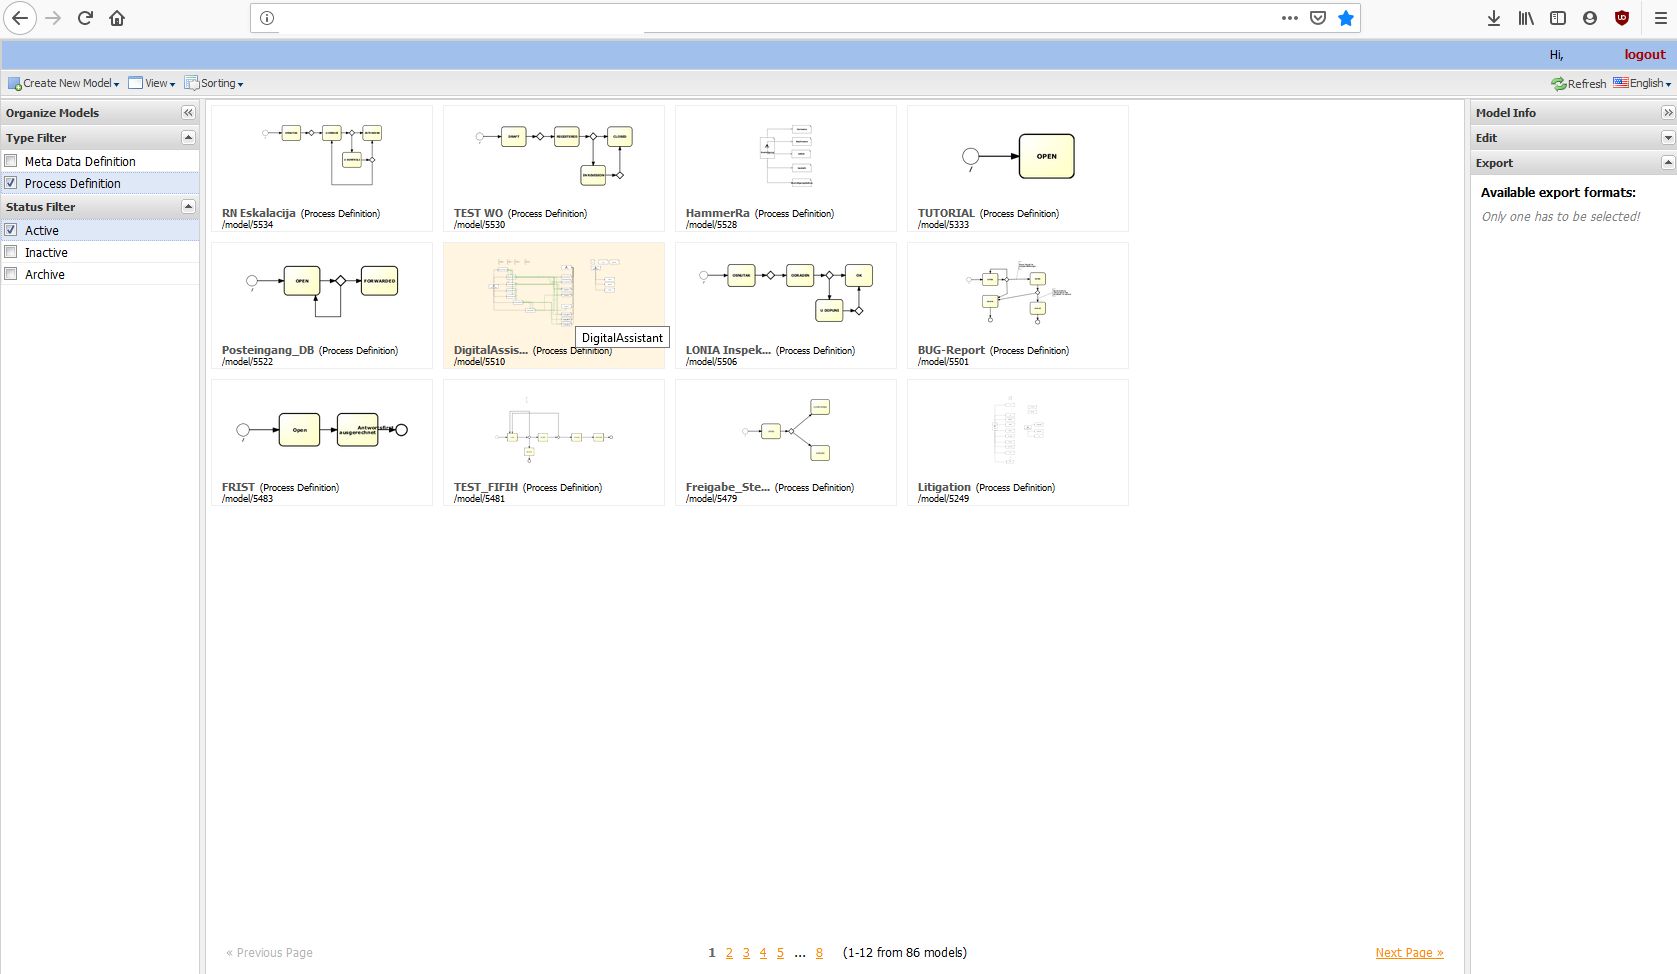Collapse the Organize Models side panel
The height and width of the screenshot is (974, 1677).
(188, 113)
